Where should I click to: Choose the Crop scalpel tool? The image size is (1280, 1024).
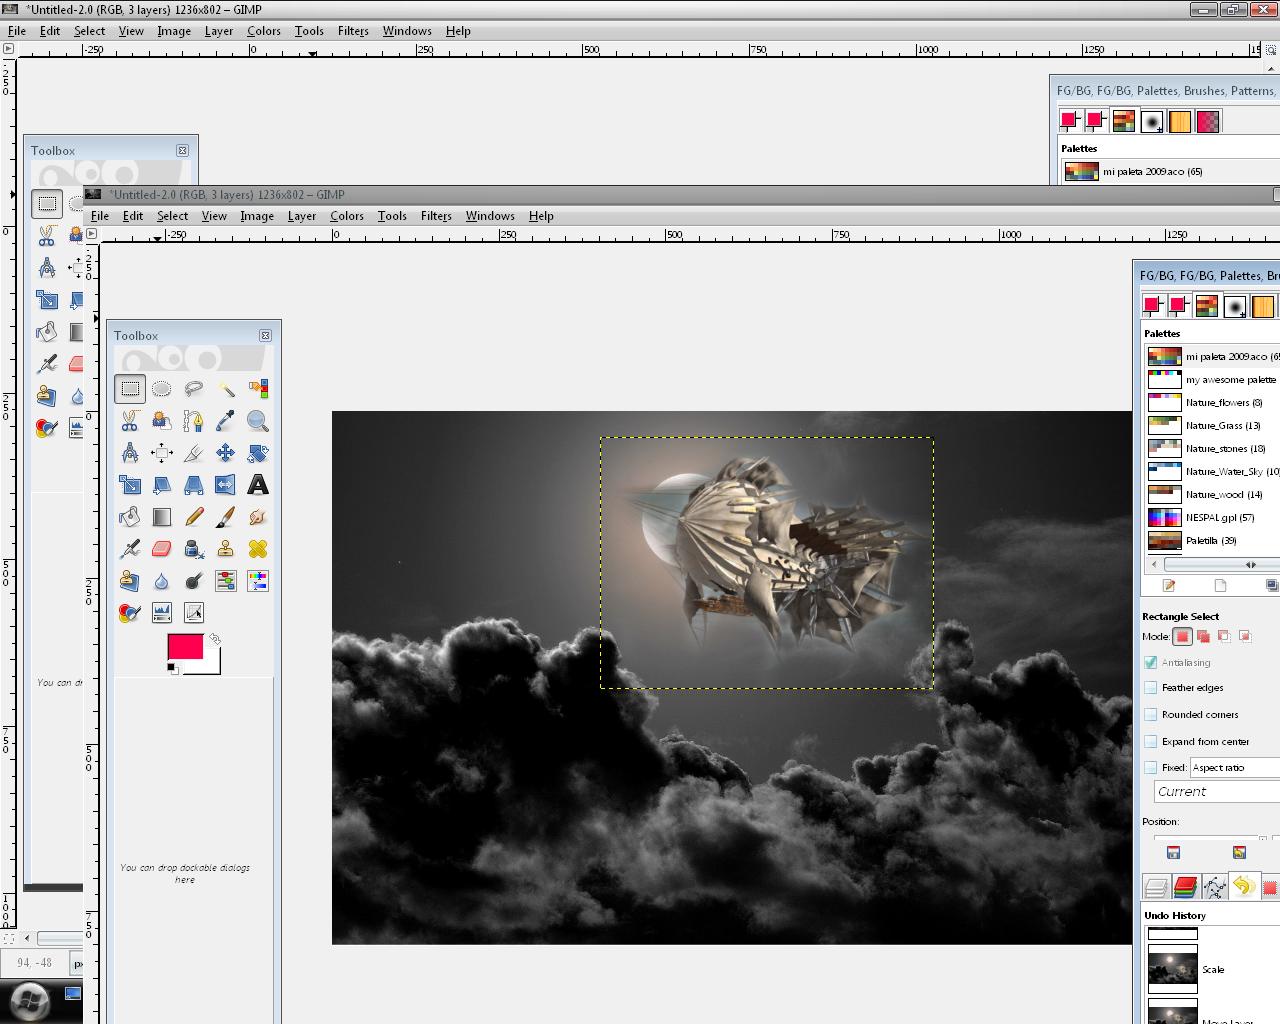coord(193,453)
